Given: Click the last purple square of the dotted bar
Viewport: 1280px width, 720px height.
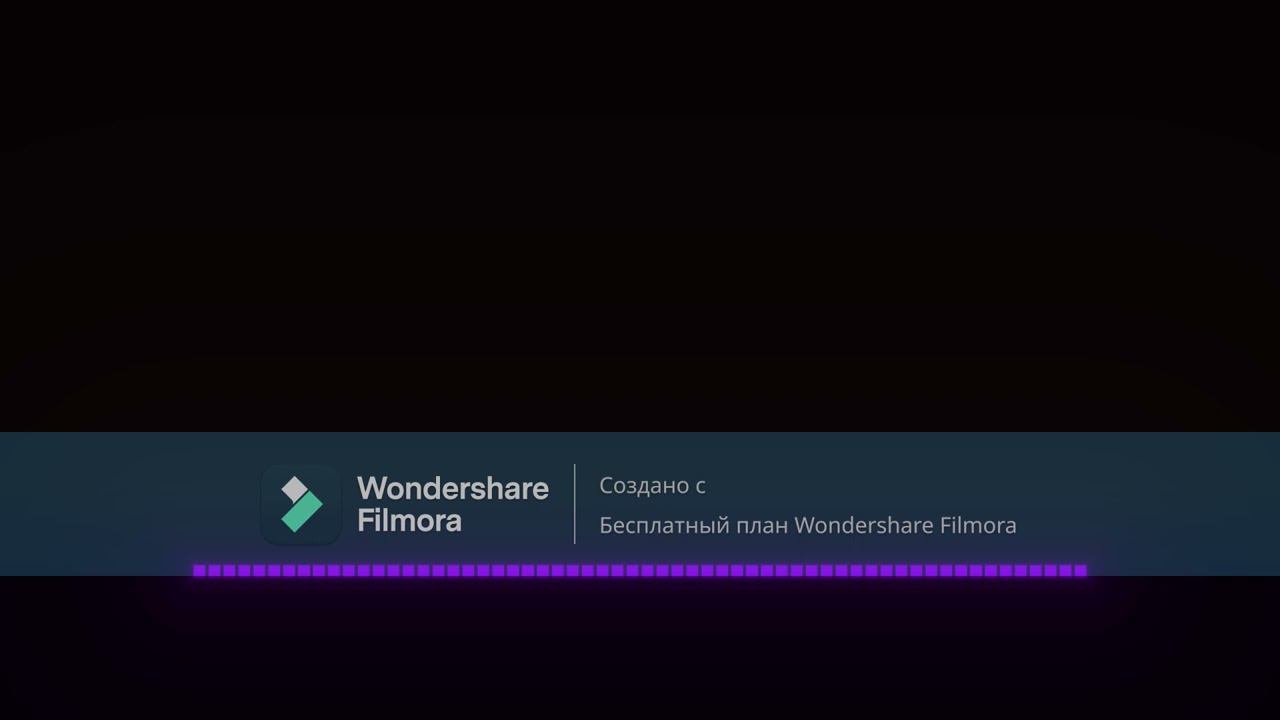Looking at the screenshot, I should 1080,571.
